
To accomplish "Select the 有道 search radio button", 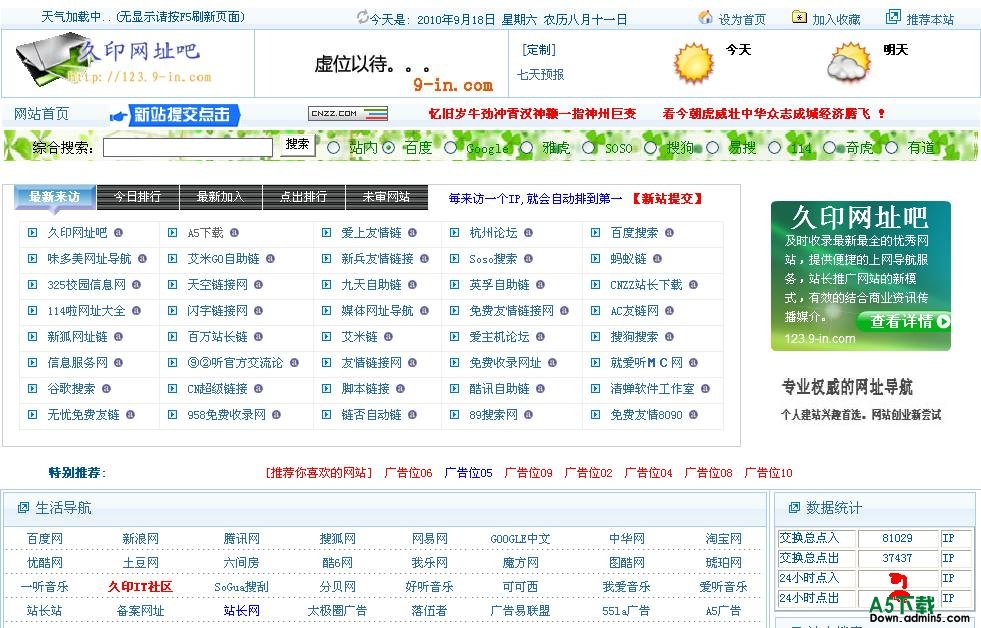I will point(892,148).
